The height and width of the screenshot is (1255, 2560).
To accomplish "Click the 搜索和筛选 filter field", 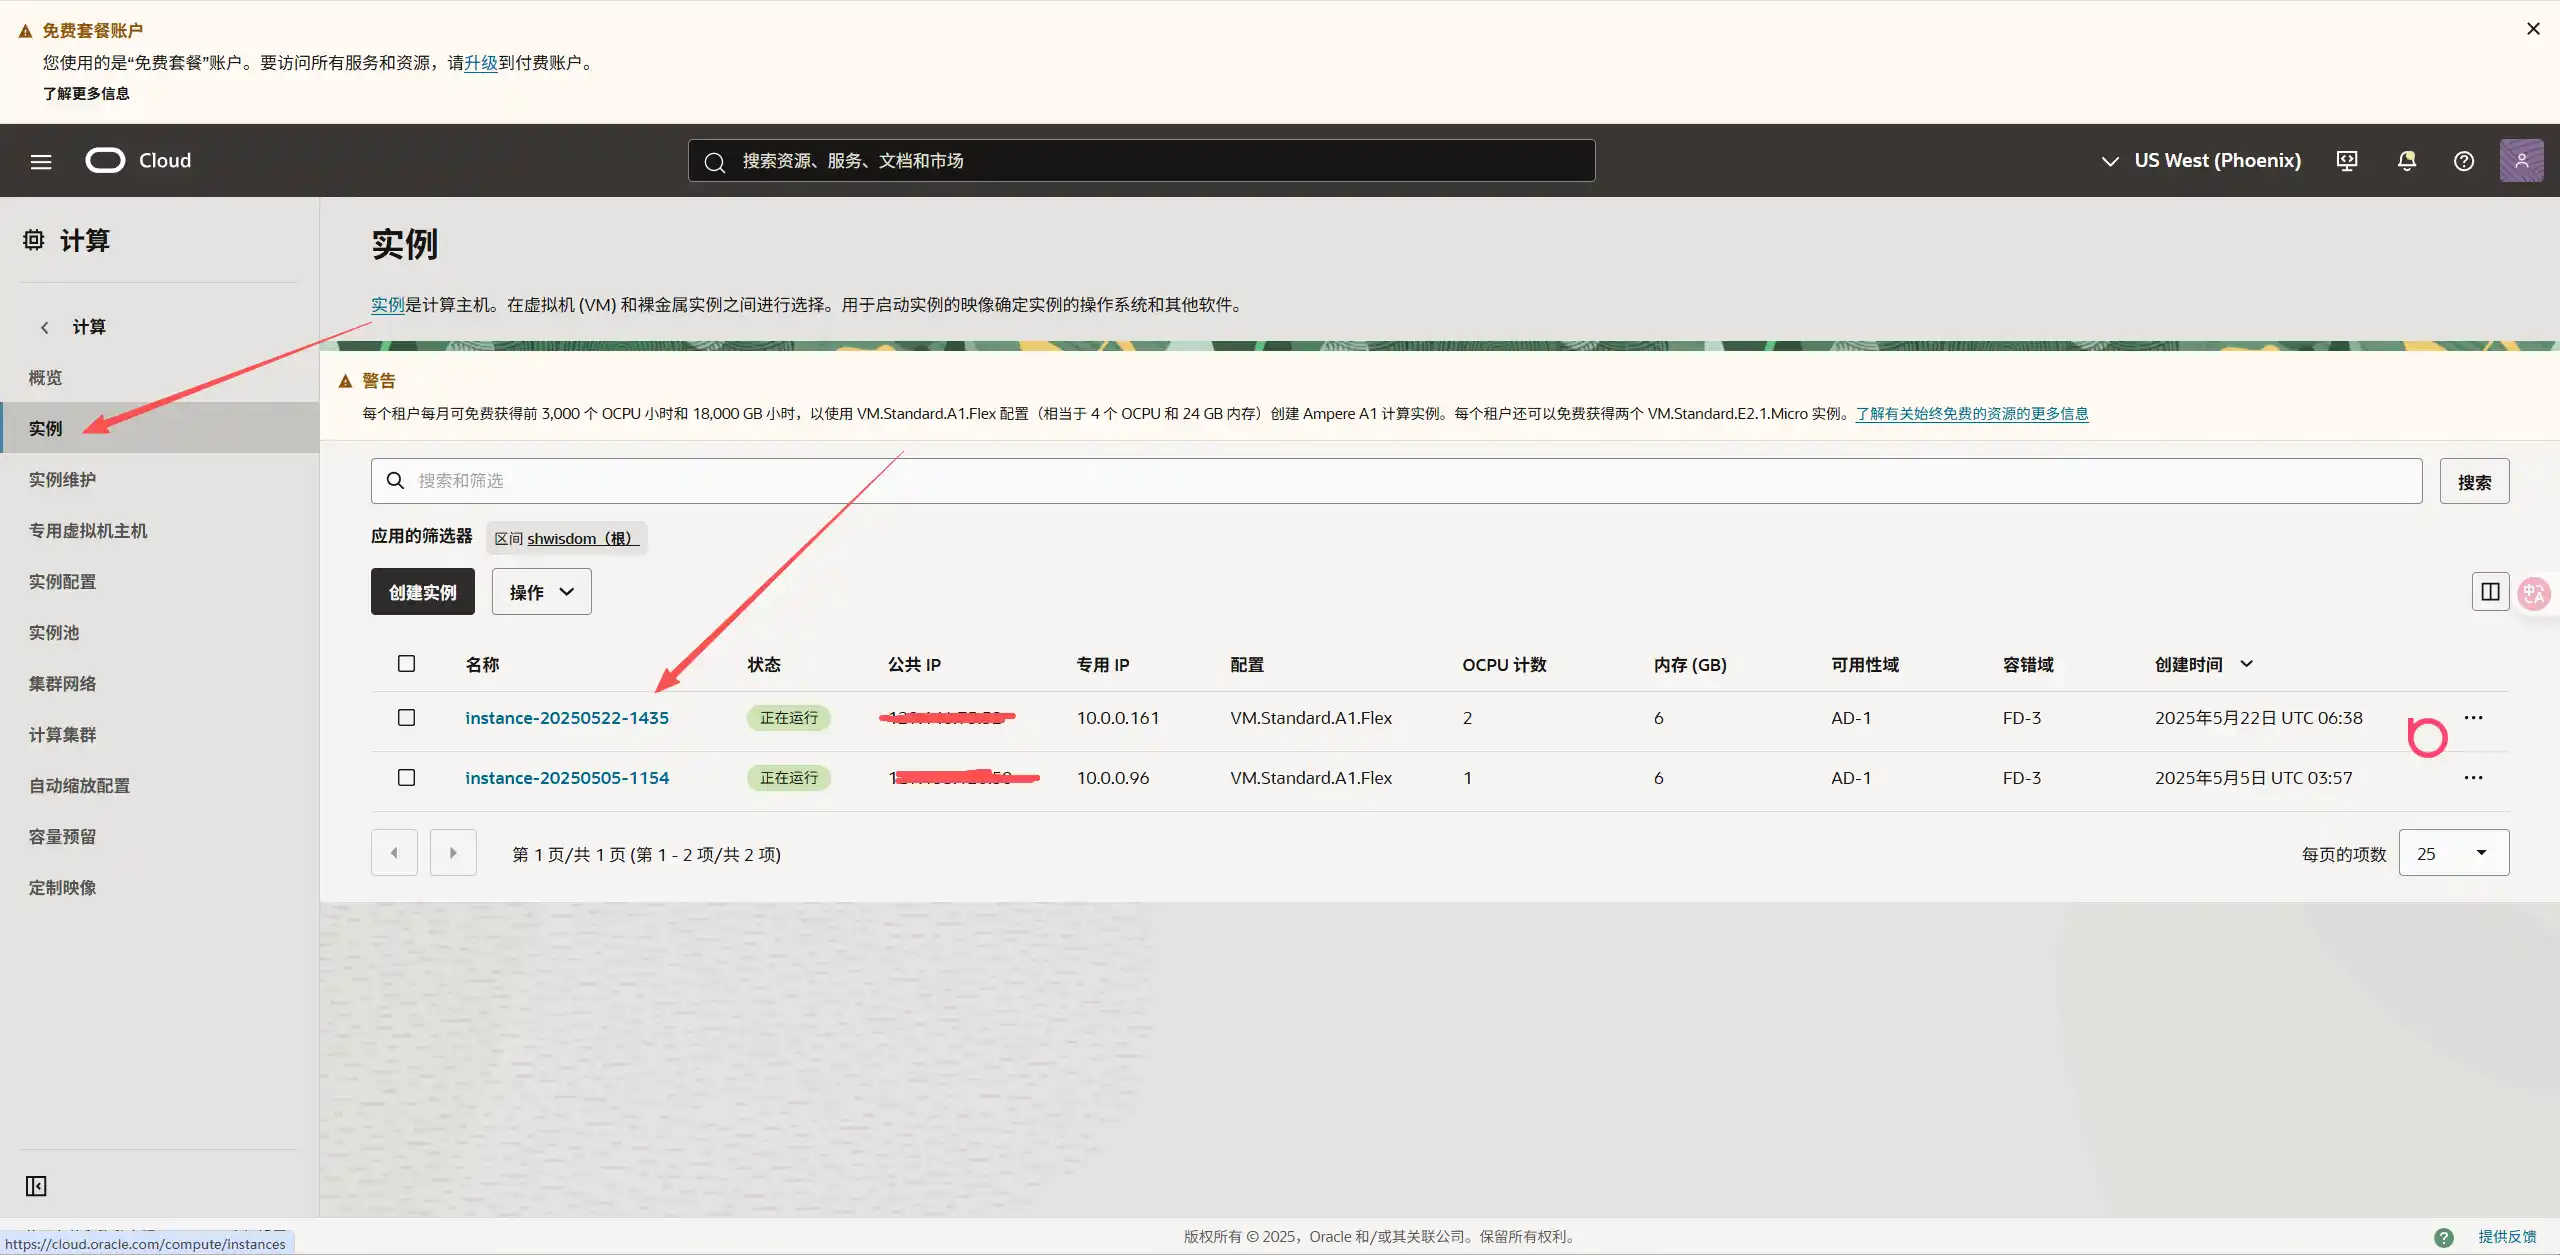I will 1395,481.
